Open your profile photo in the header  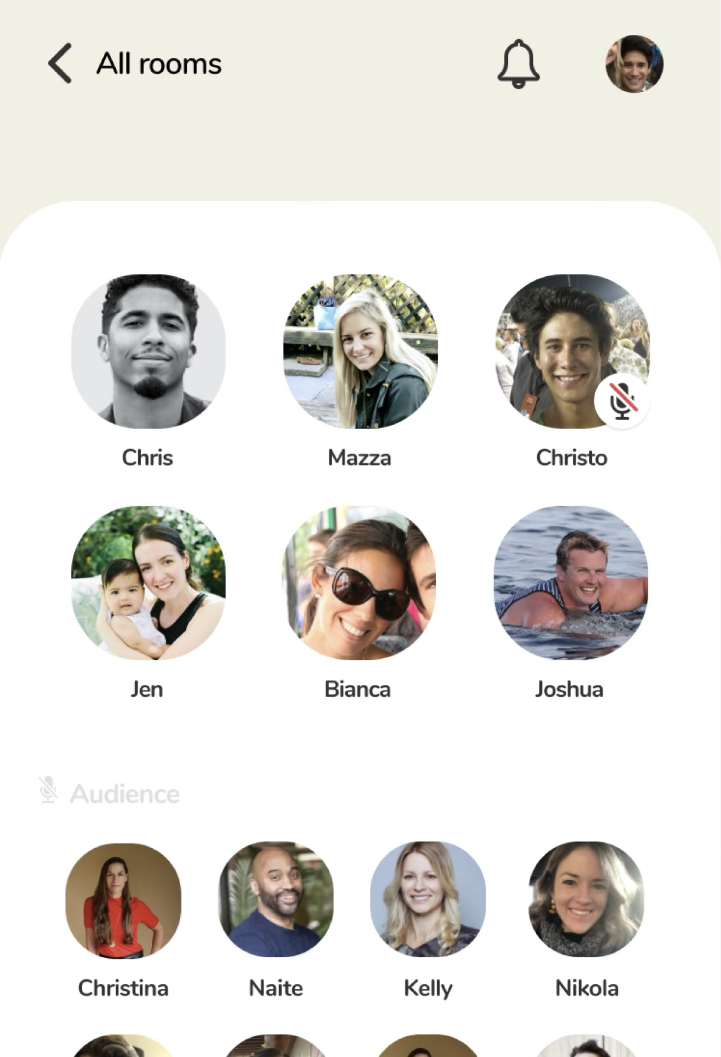coord(634,64)
